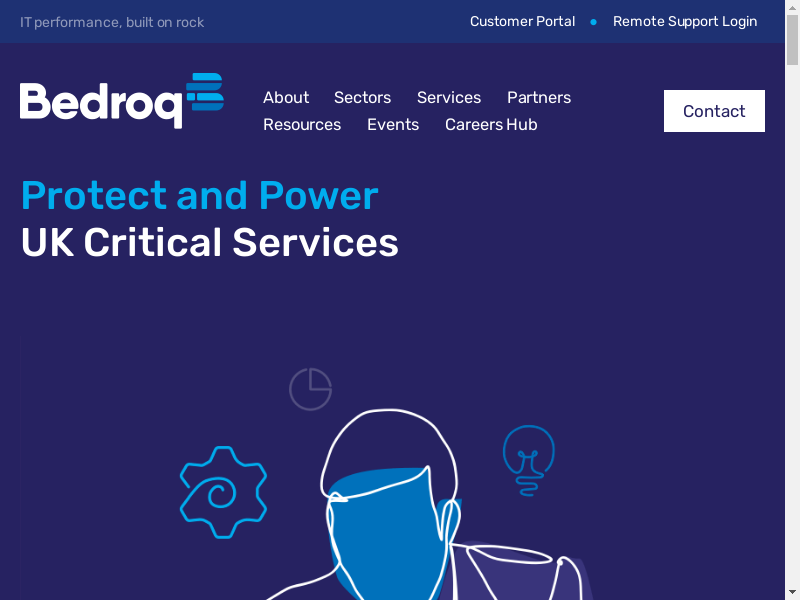Go to the Events page

pos(393,124)
